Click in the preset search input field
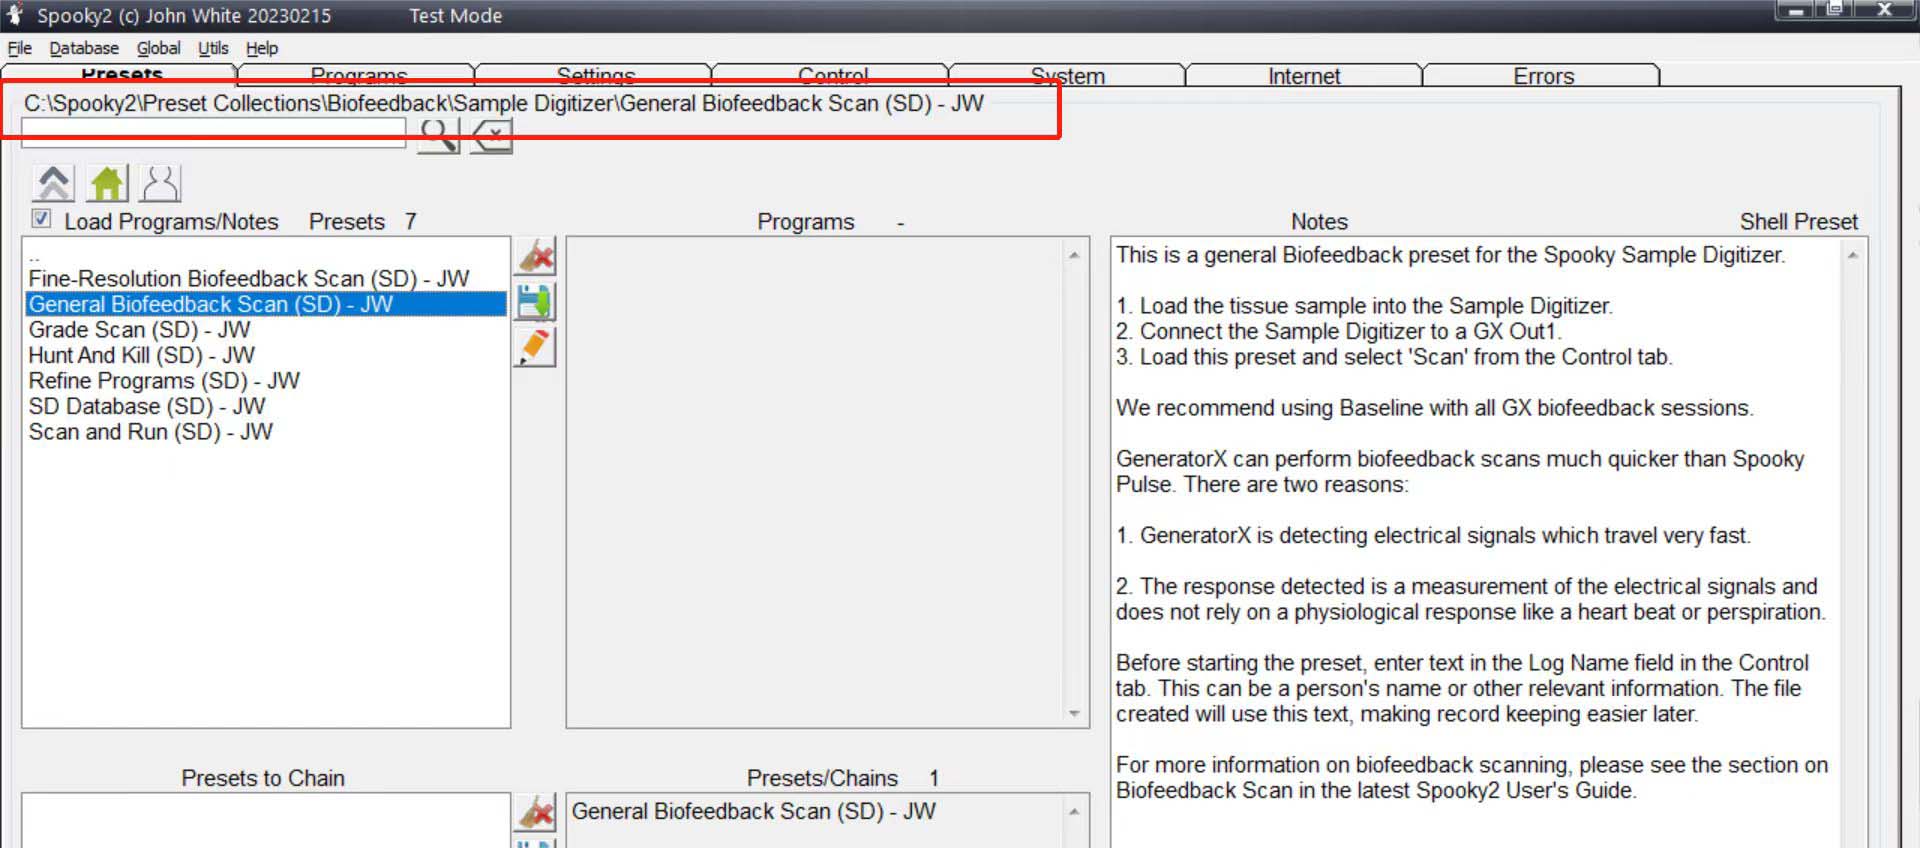The image size is (1920, 848). click(212, 132)
